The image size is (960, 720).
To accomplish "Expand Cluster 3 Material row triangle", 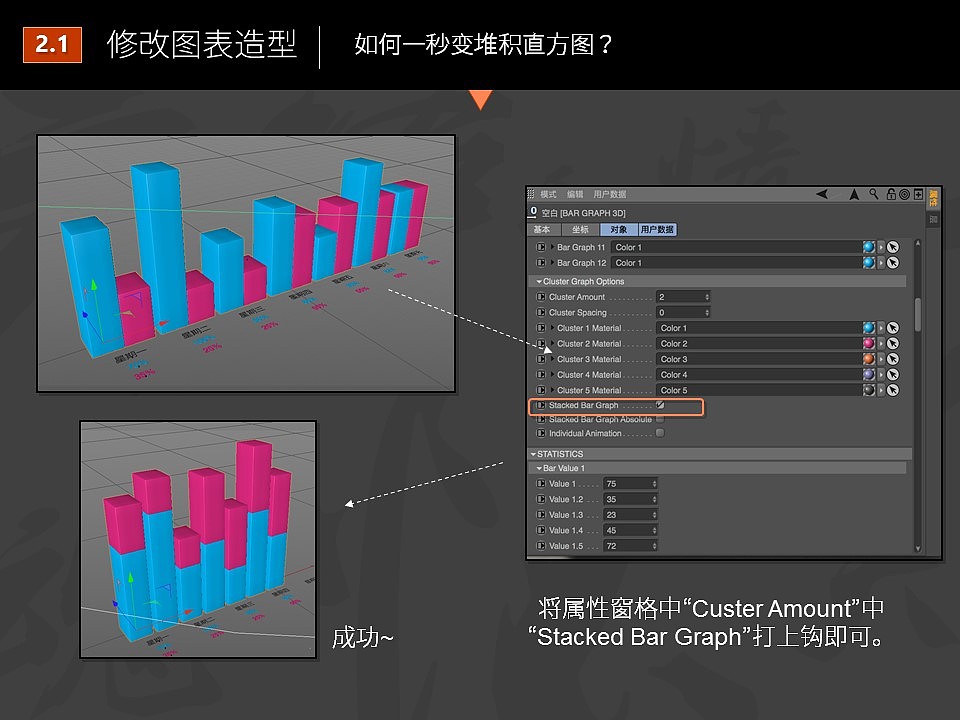I will (x=552, y=359).
